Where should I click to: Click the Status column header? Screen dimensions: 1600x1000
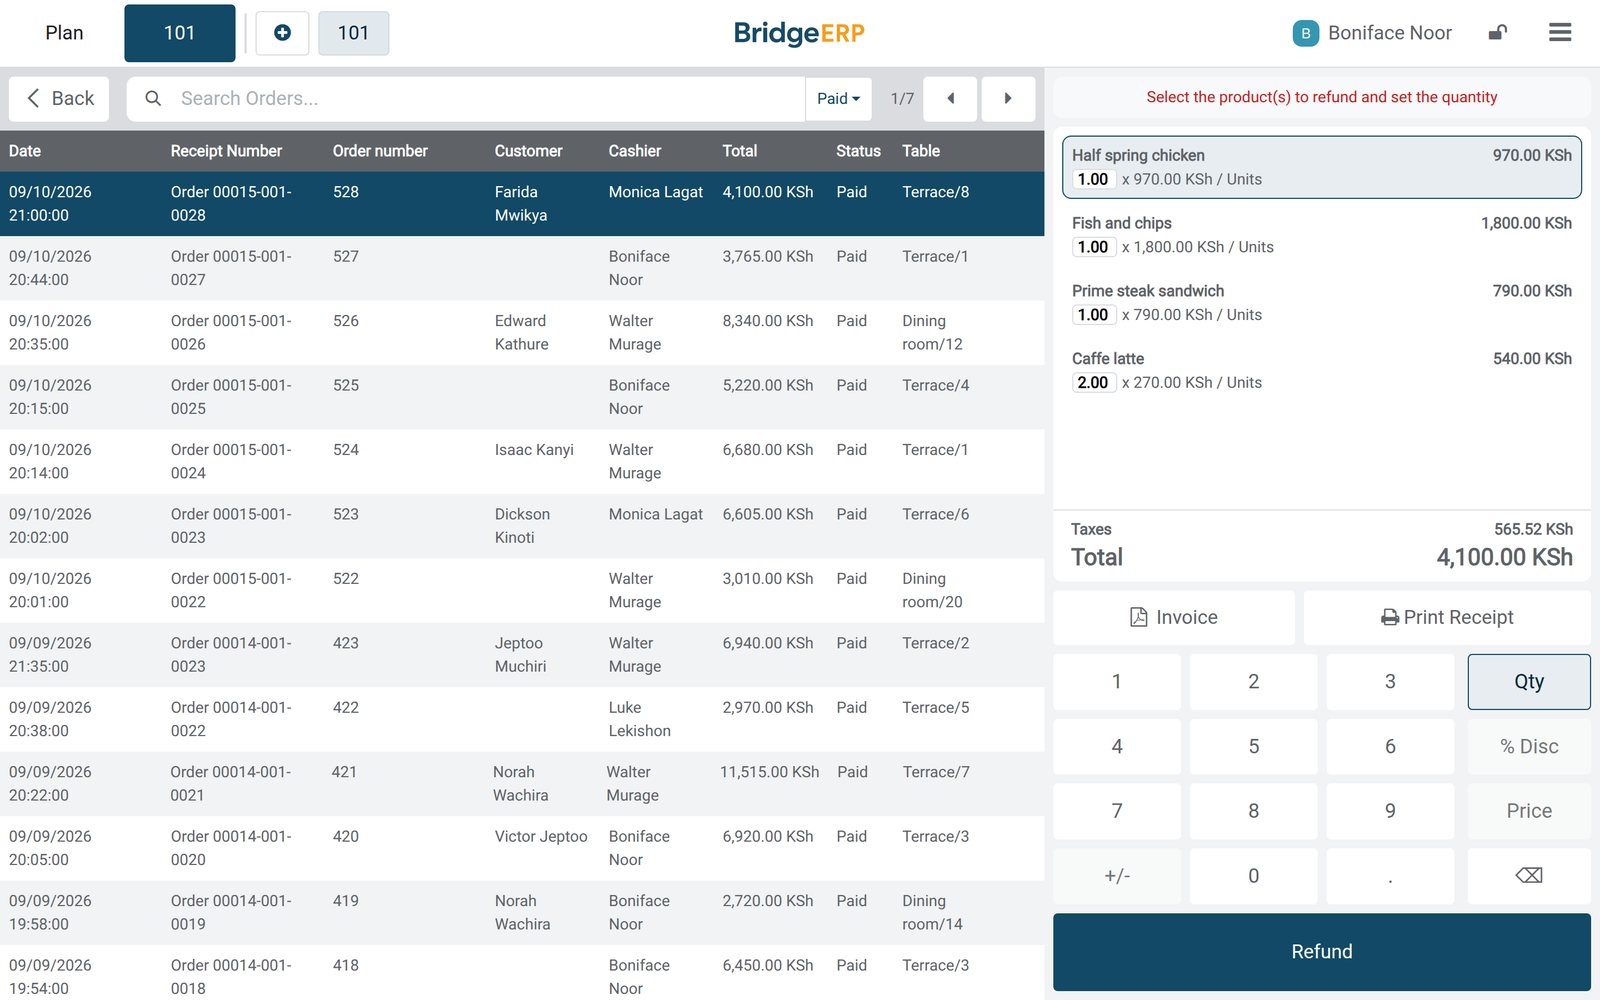click(858, 151)
